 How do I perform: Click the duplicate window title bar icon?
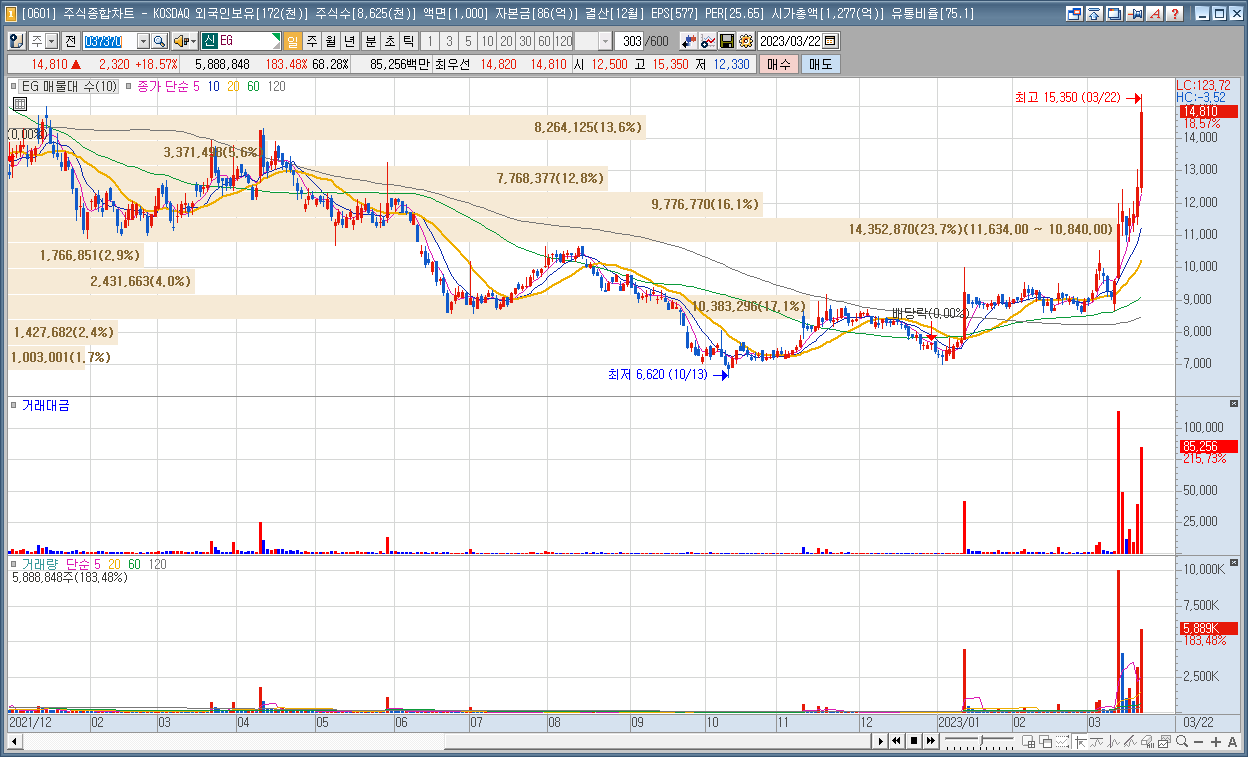pyautogui.click(x=1114, y=14)
